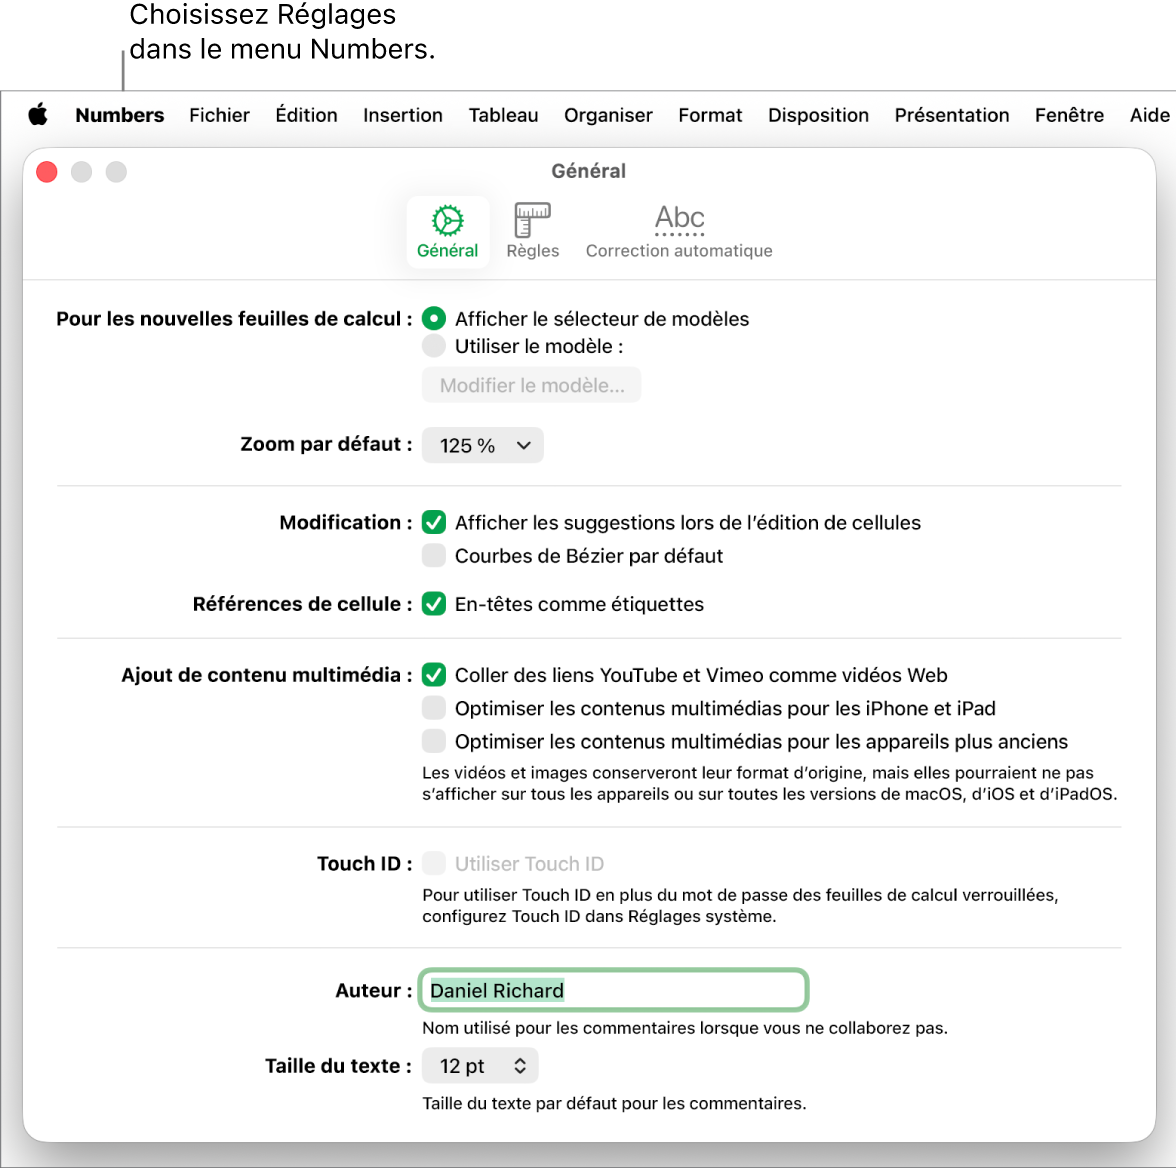Click the Utiliser Touch ID checkbox
This screenshot has height=1168, width=1176.
(x=434, y=863)
